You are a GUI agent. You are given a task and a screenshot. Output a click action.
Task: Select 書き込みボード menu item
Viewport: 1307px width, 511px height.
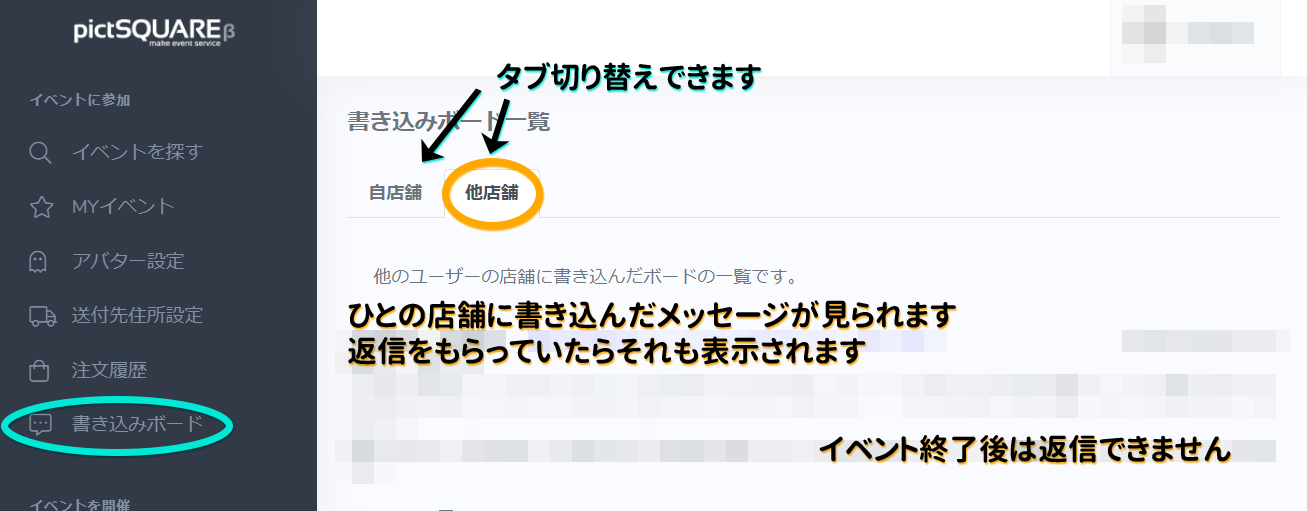[x=137, y=424]
